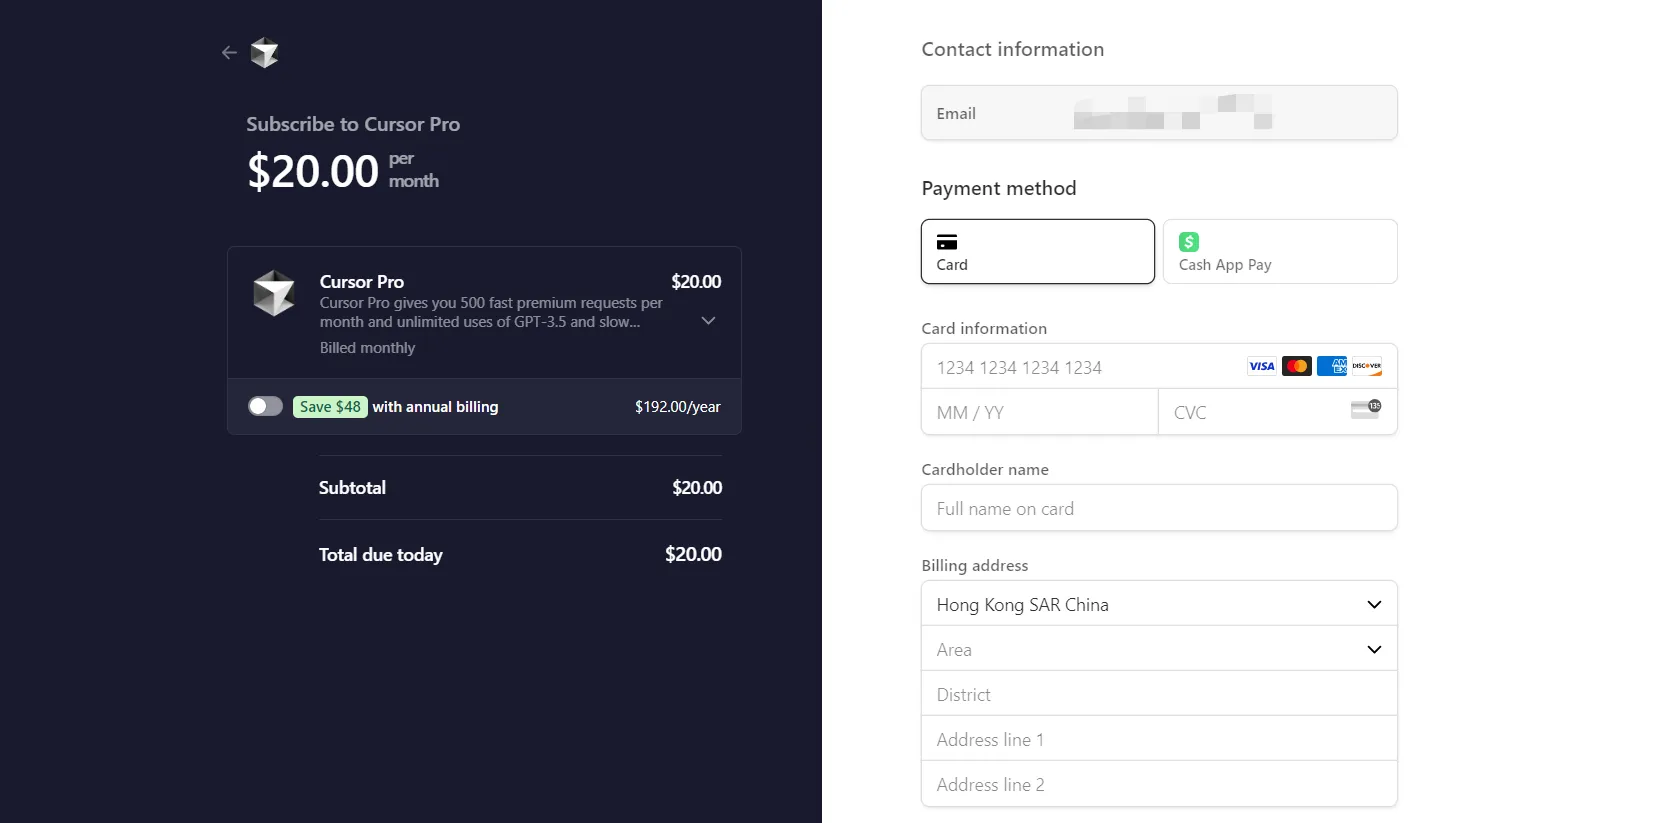Image resolution: width=1660 pixels, height=823 pixels.
Task: Click the CVC card hint icon
Action: (x=1365, y=409)
